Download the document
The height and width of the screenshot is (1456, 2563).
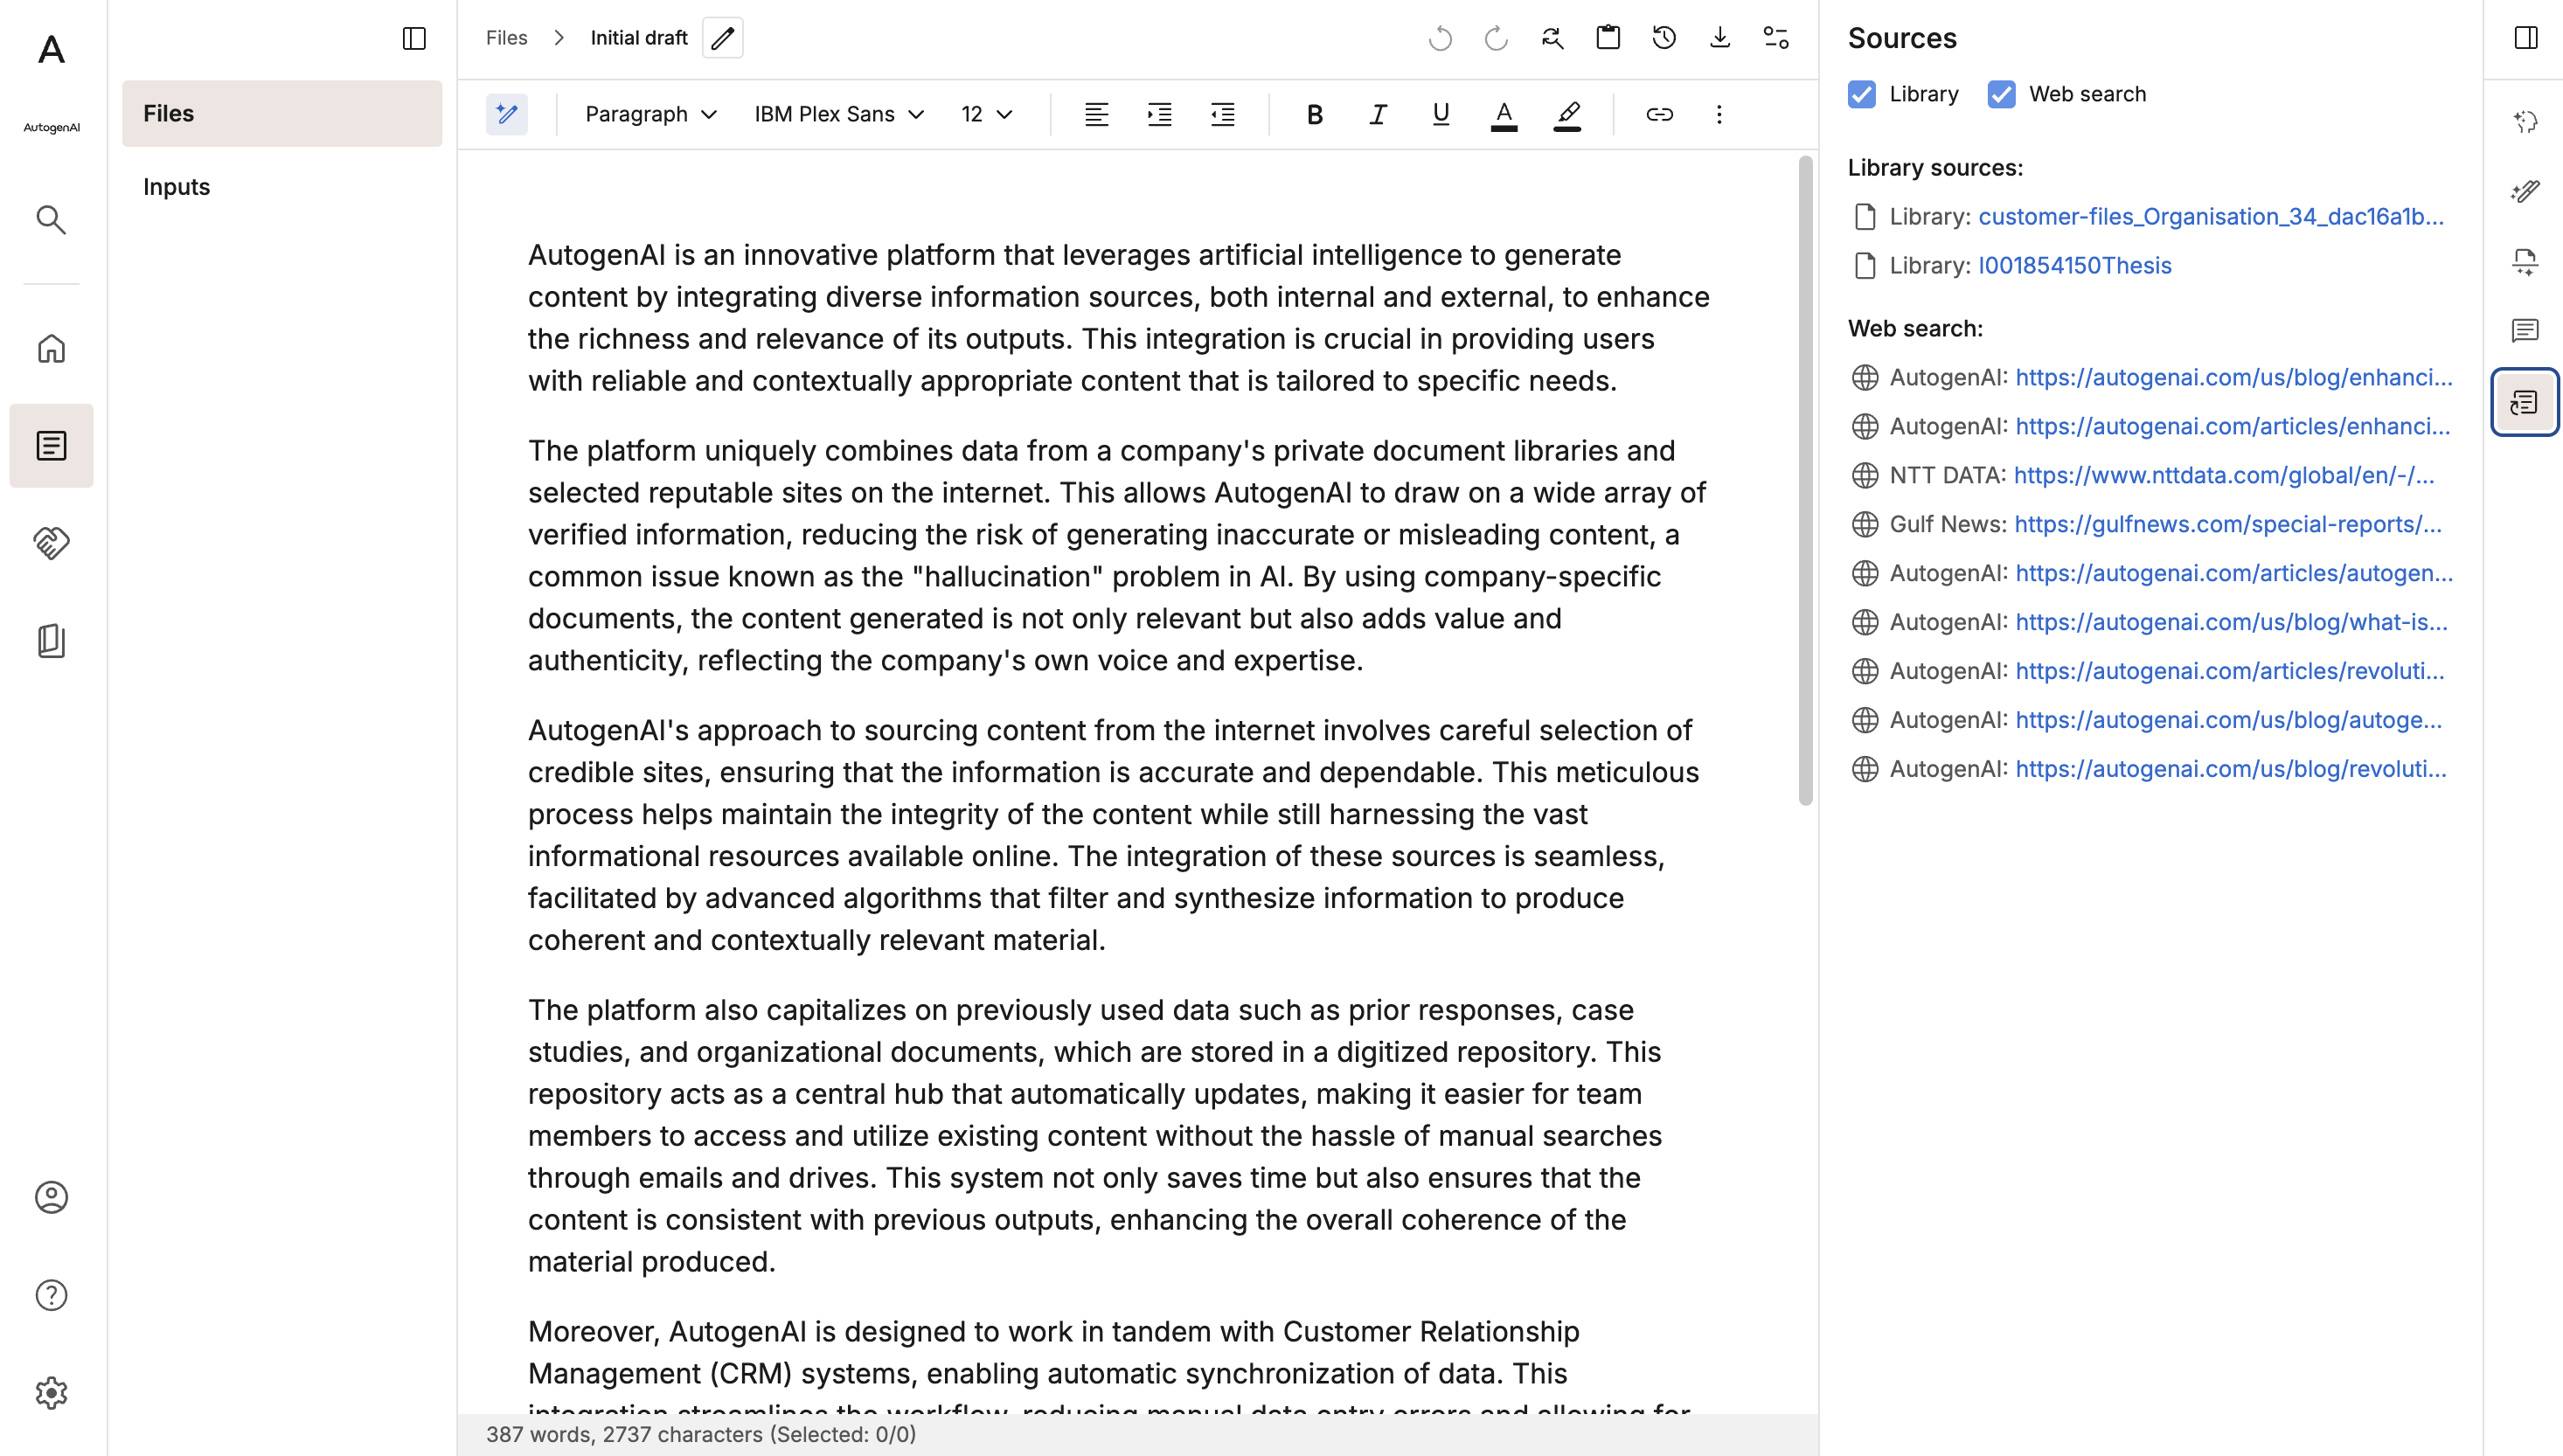[x=1720, y=38]
